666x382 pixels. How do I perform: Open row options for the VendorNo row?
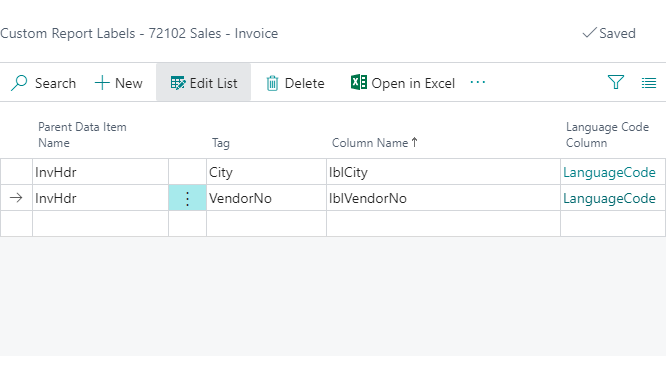click(187, 198)
